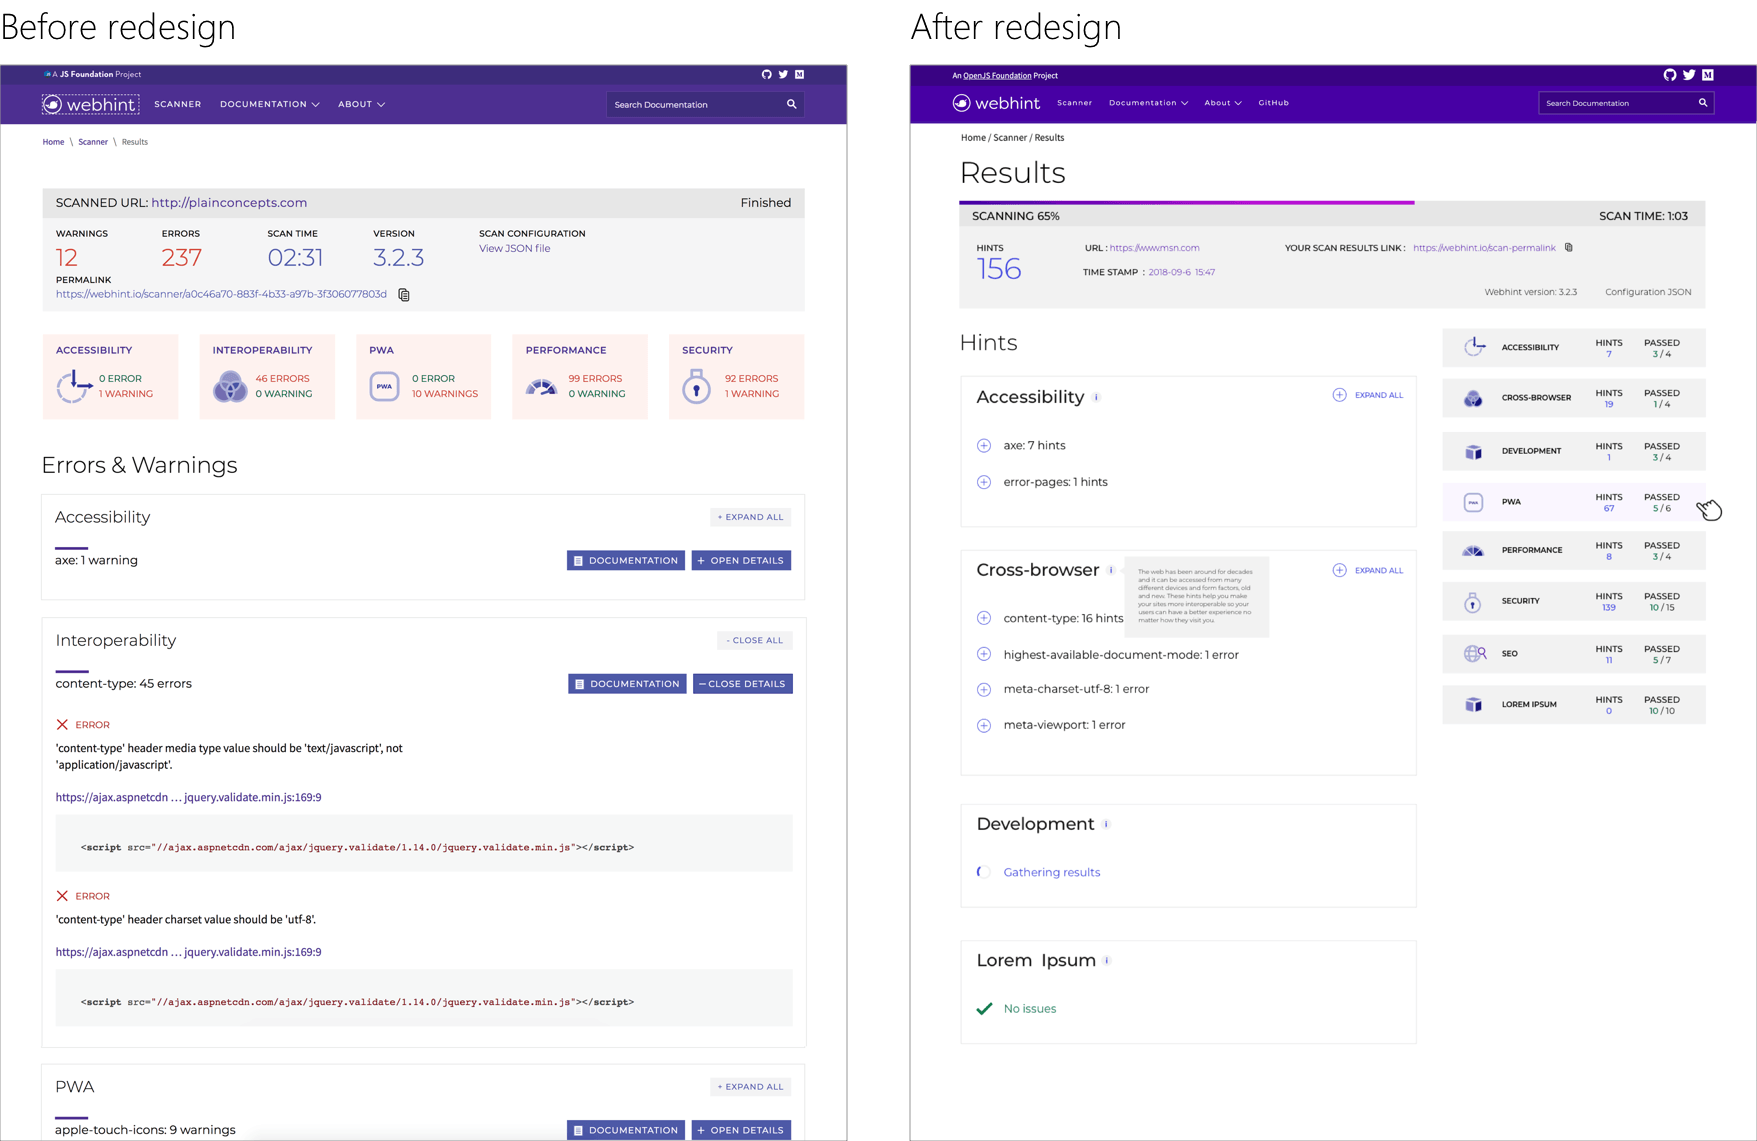The width and height of the screenshot is (1757, 1141).
Task: Open GitHub icon in After redesign header
Action: click(1670, 75)
